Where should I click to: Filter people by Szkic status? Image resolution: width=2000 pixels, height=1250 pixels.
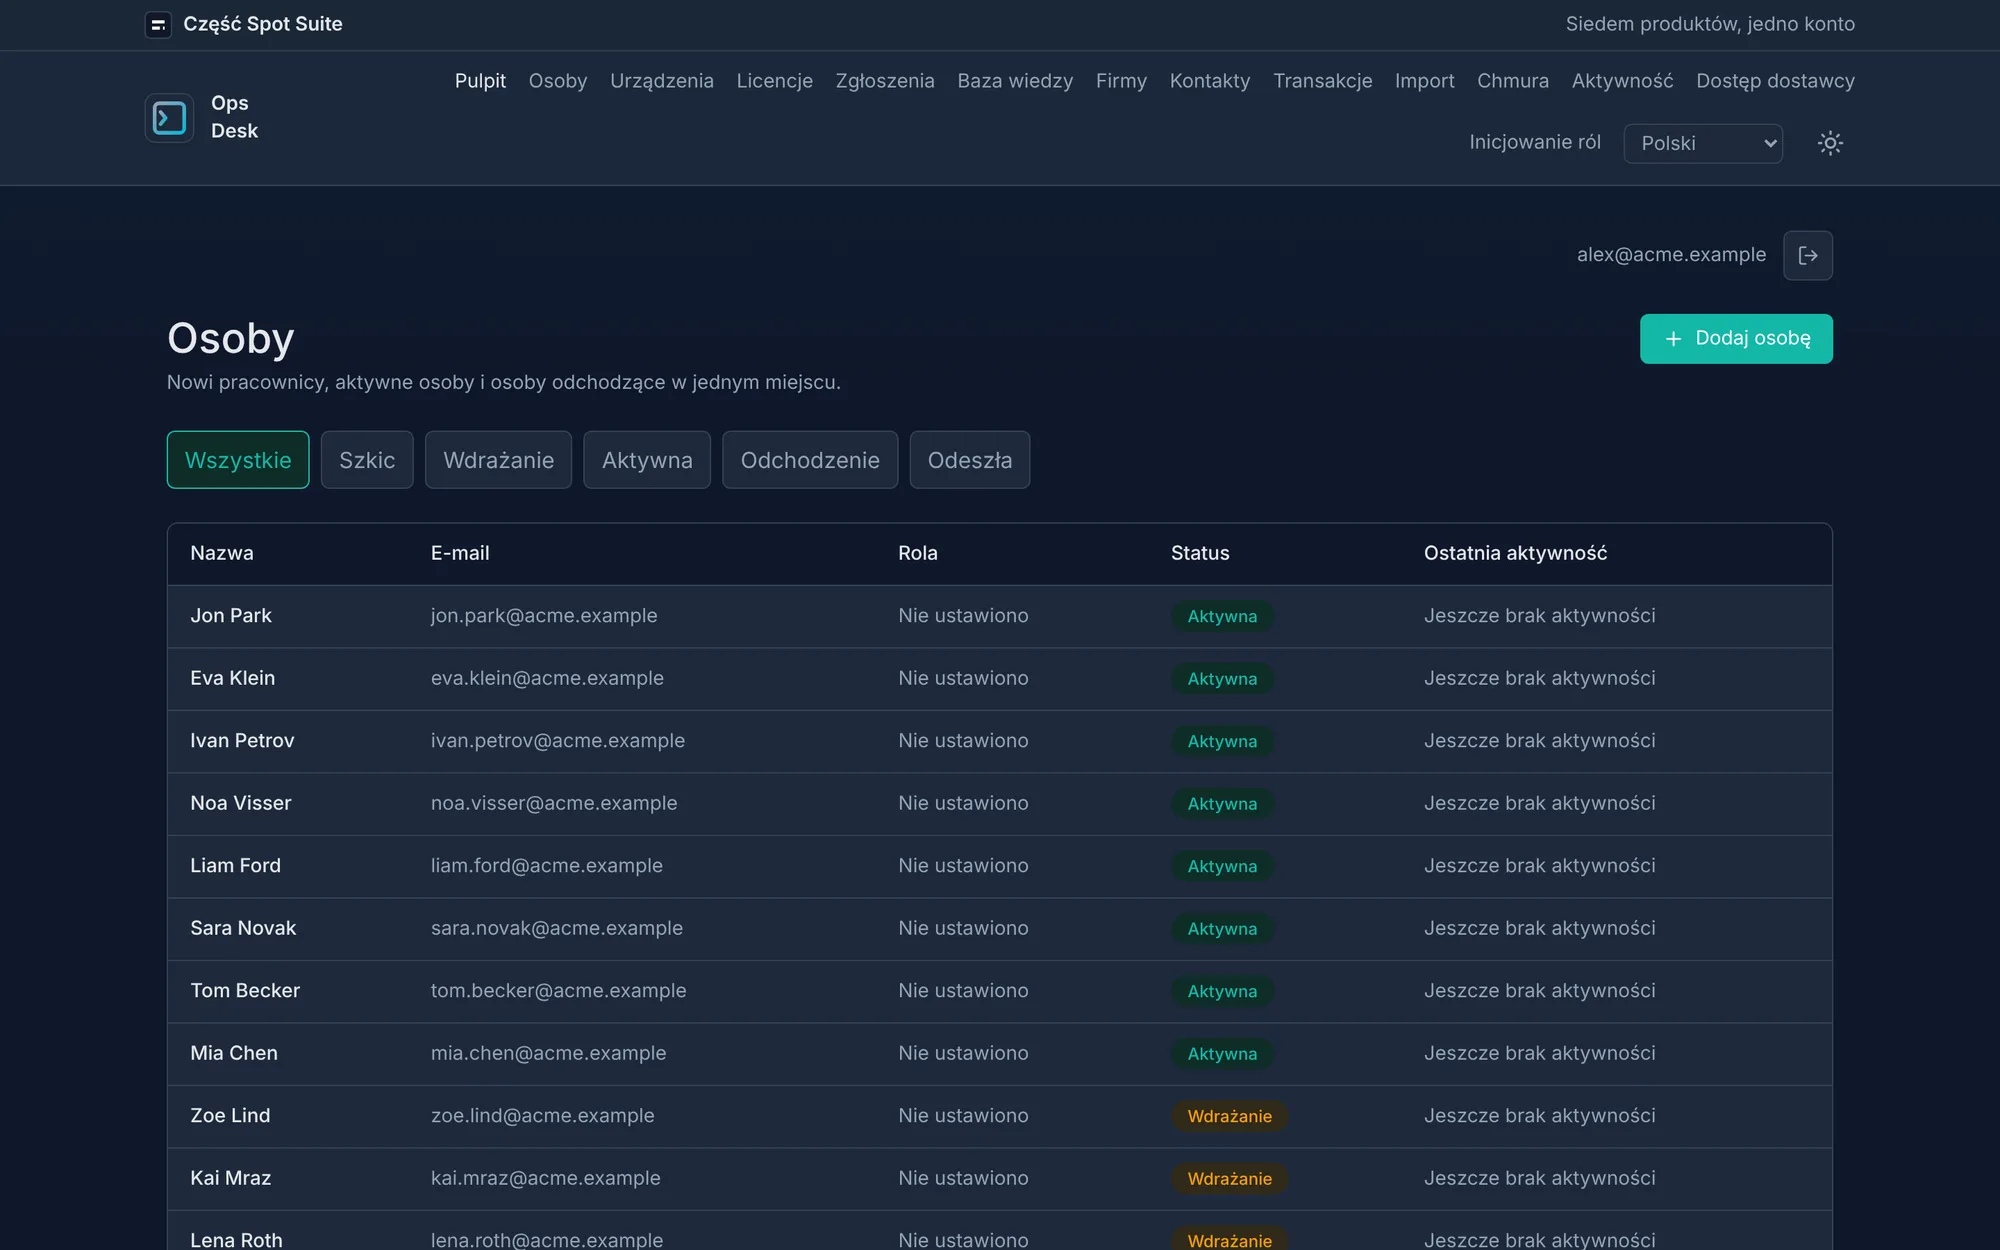(x=367, y=460)
